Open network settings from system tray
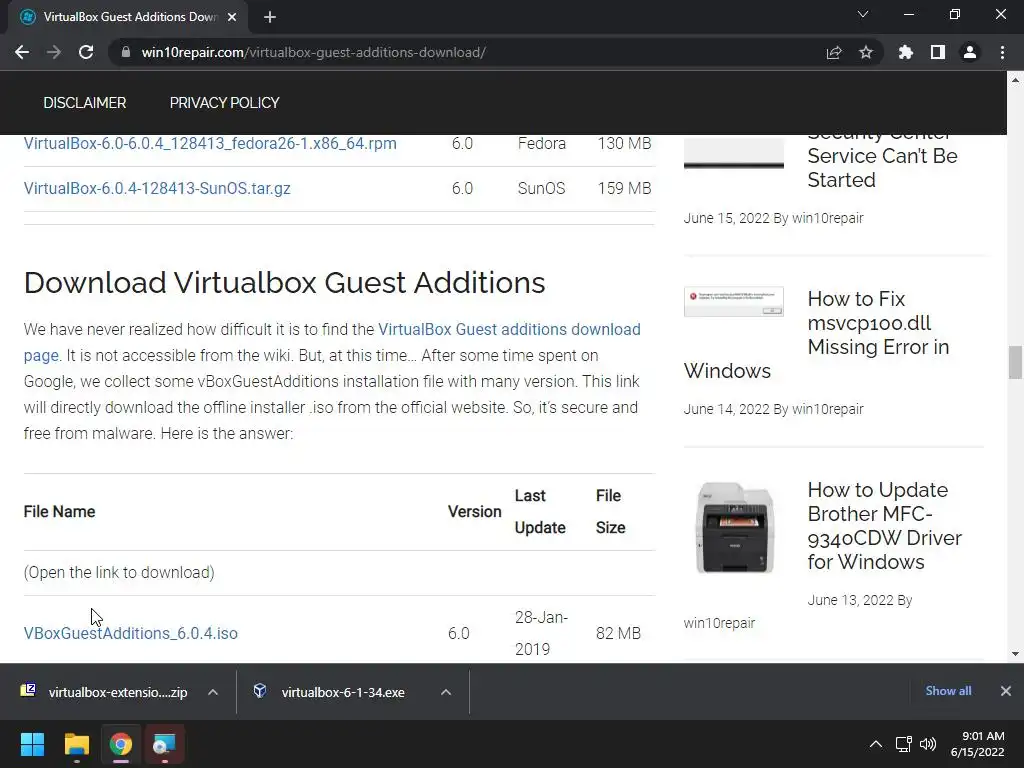 pyautogui.click(x=904, y=744)
